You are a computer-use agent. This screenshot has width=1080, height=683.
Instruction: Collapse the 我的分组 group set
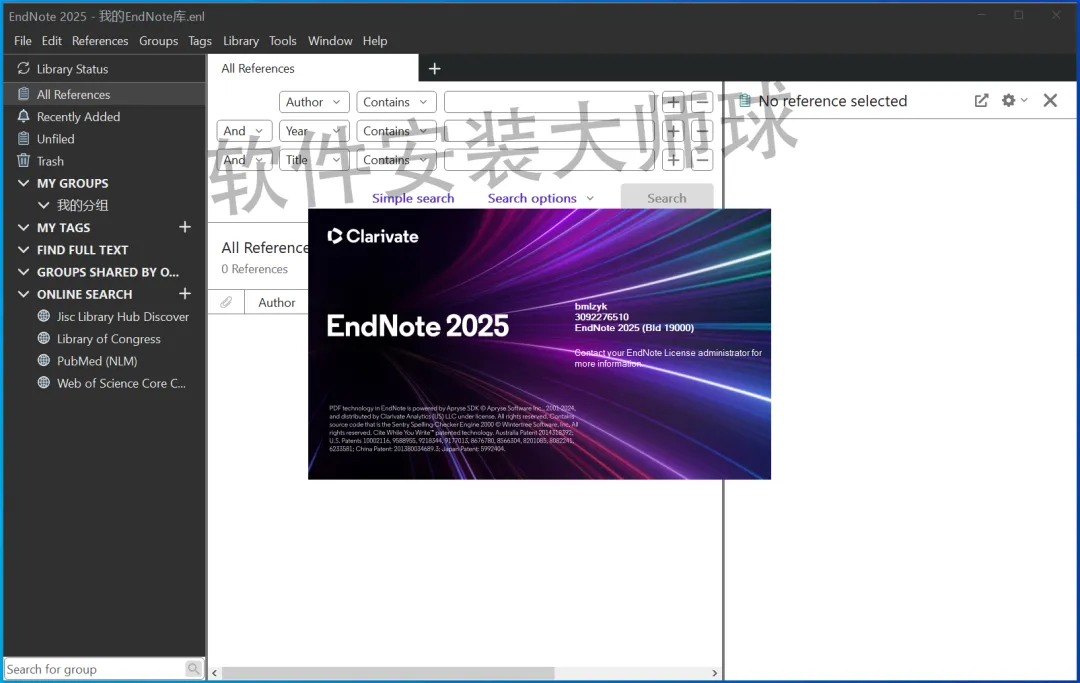43,205
